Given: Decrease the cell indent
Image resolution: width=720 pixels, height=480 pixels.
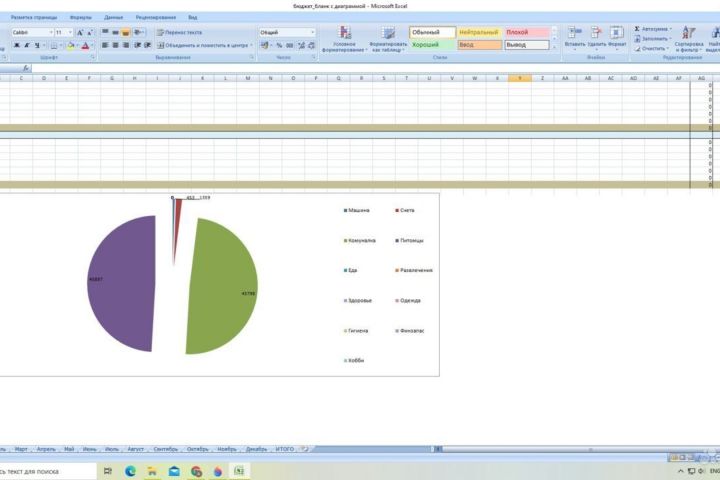Looking at the screenshot, I should pyautogui.click(x=137, y=45).
